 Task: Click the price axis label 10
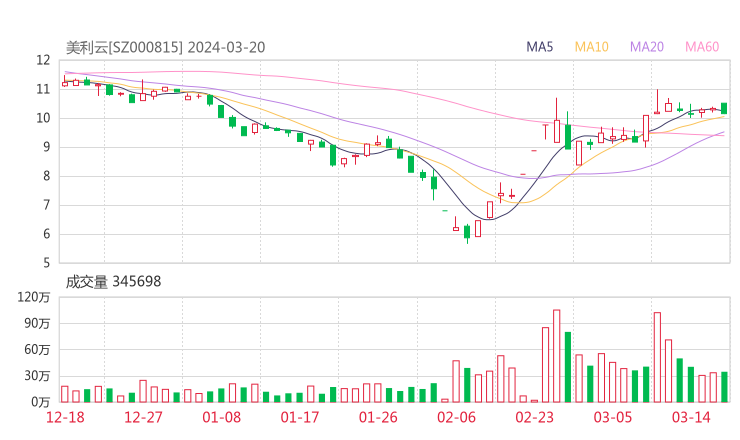pyautogui.click(x=43, y=118)
